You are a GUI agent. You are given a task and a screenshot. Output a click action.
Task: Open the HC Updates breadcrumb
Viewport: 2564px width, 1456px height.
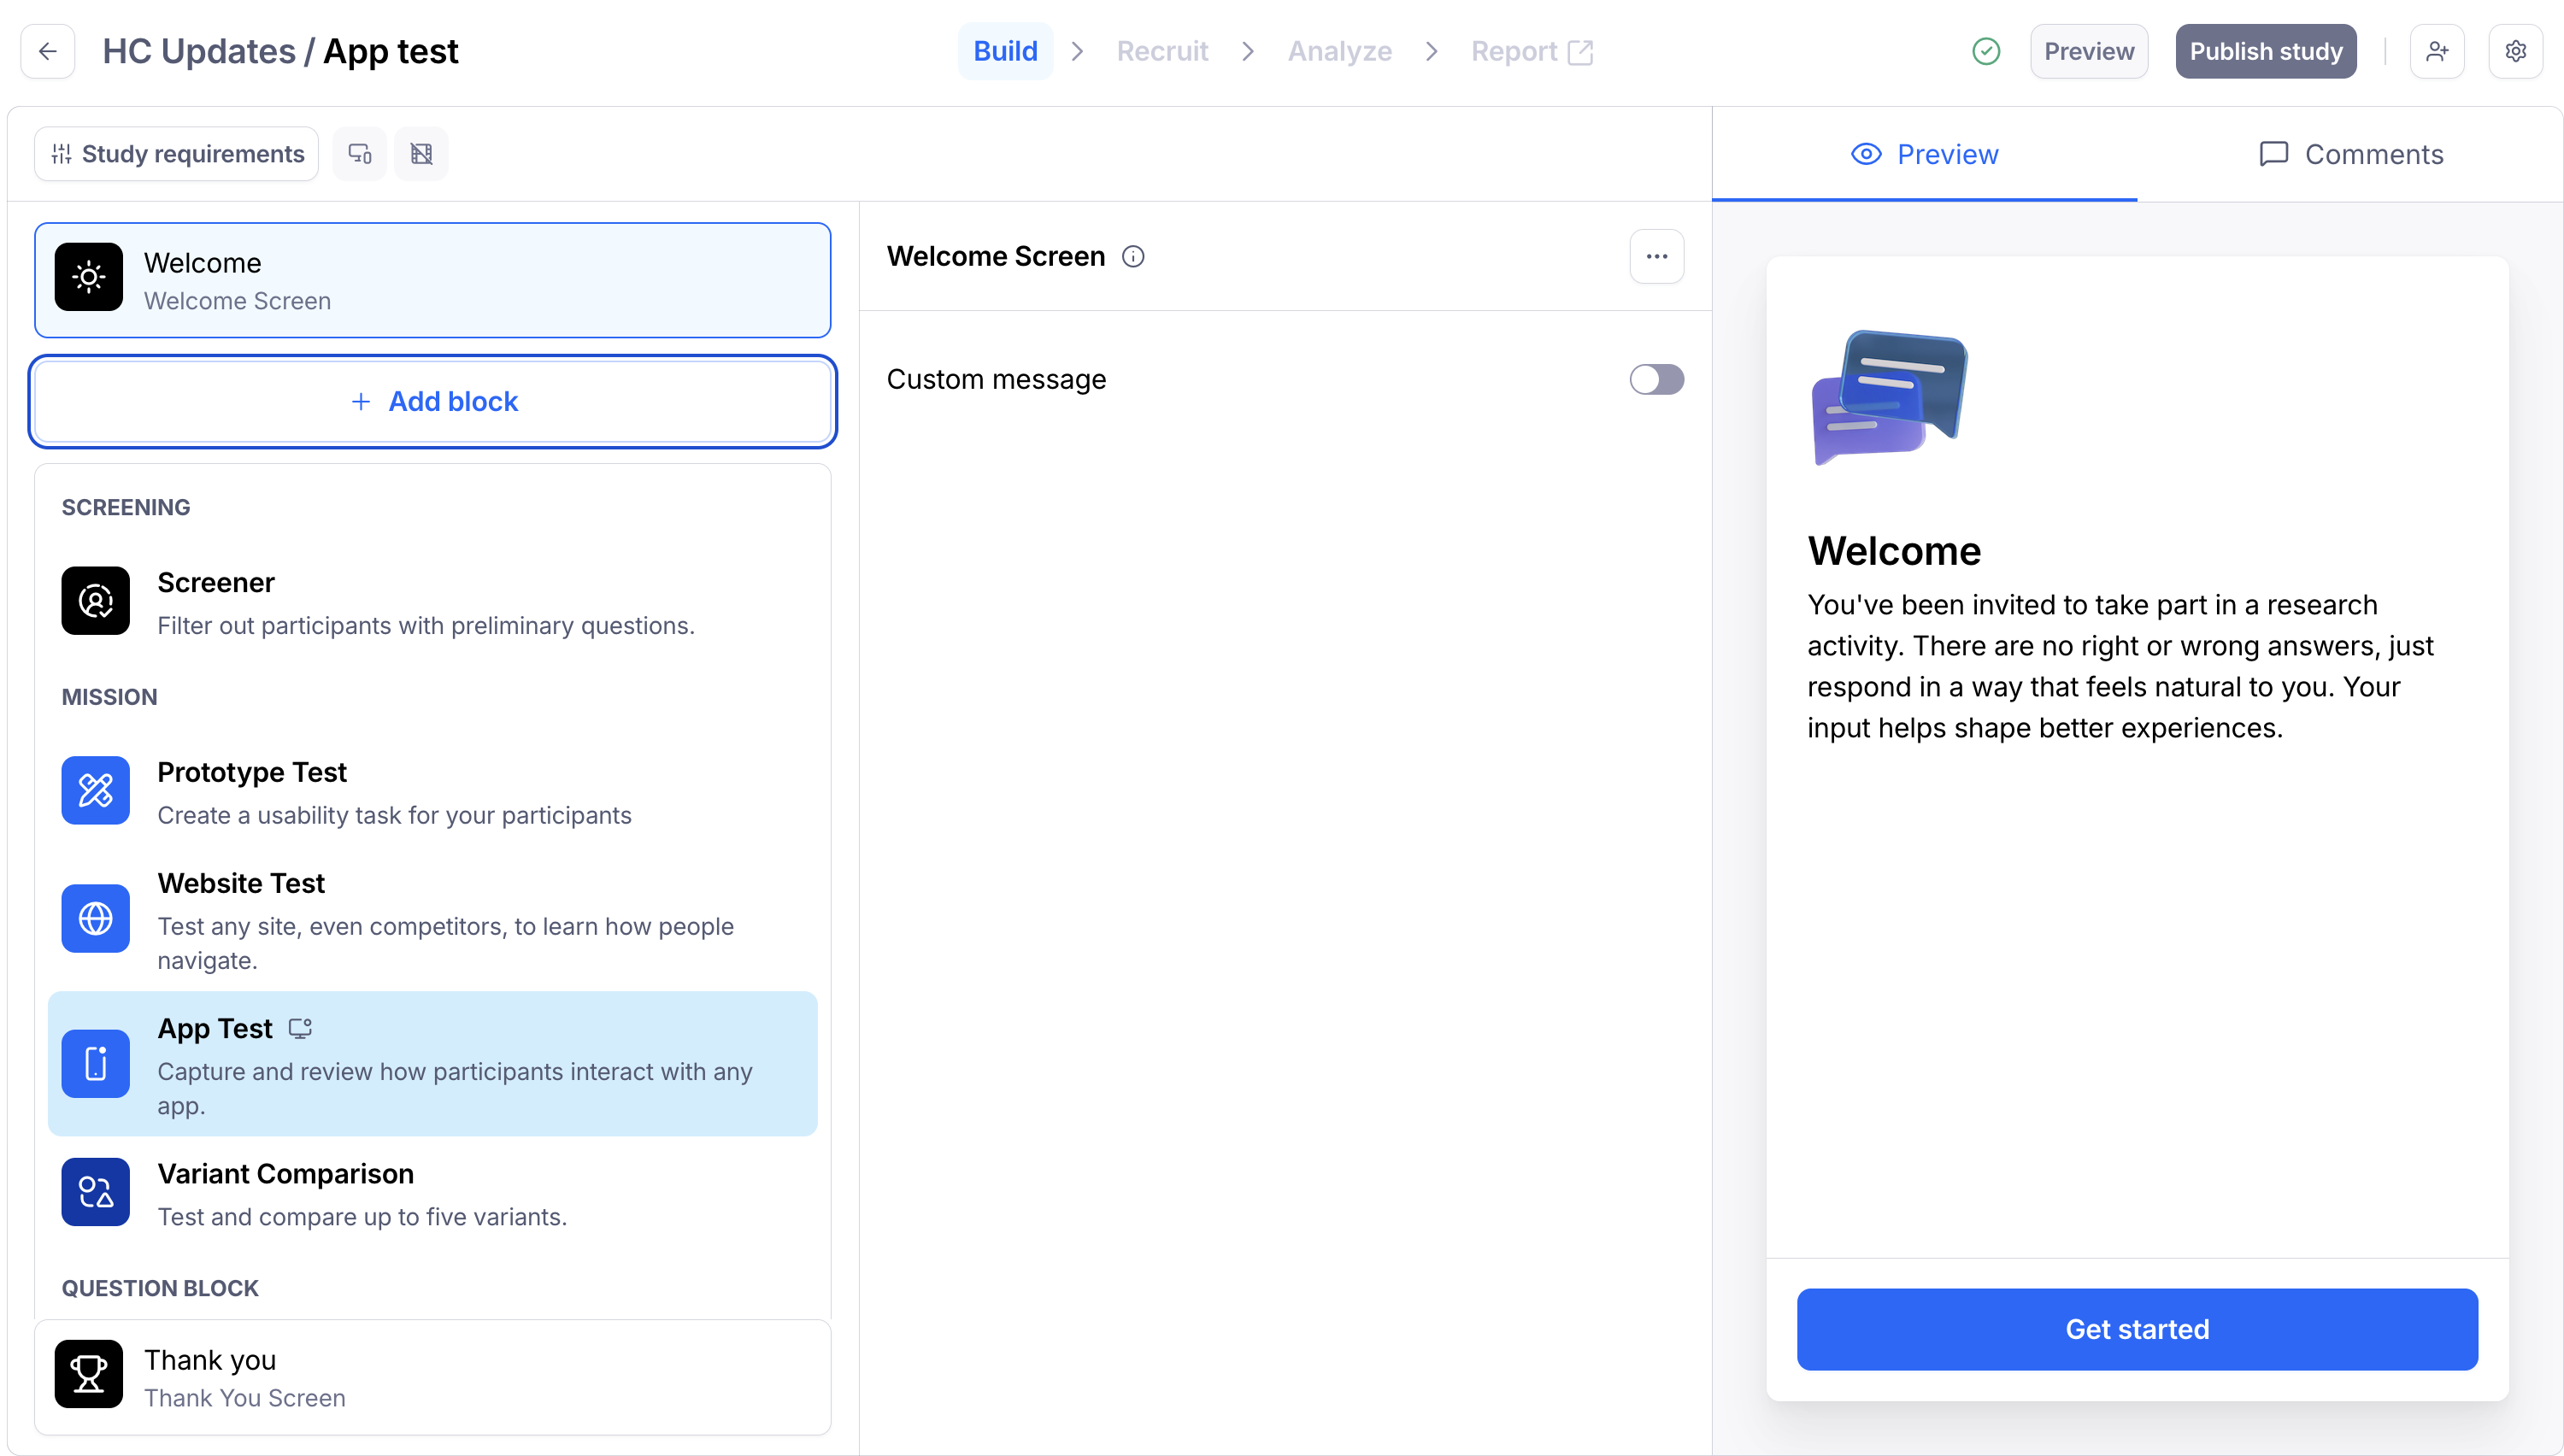point(199,51)
